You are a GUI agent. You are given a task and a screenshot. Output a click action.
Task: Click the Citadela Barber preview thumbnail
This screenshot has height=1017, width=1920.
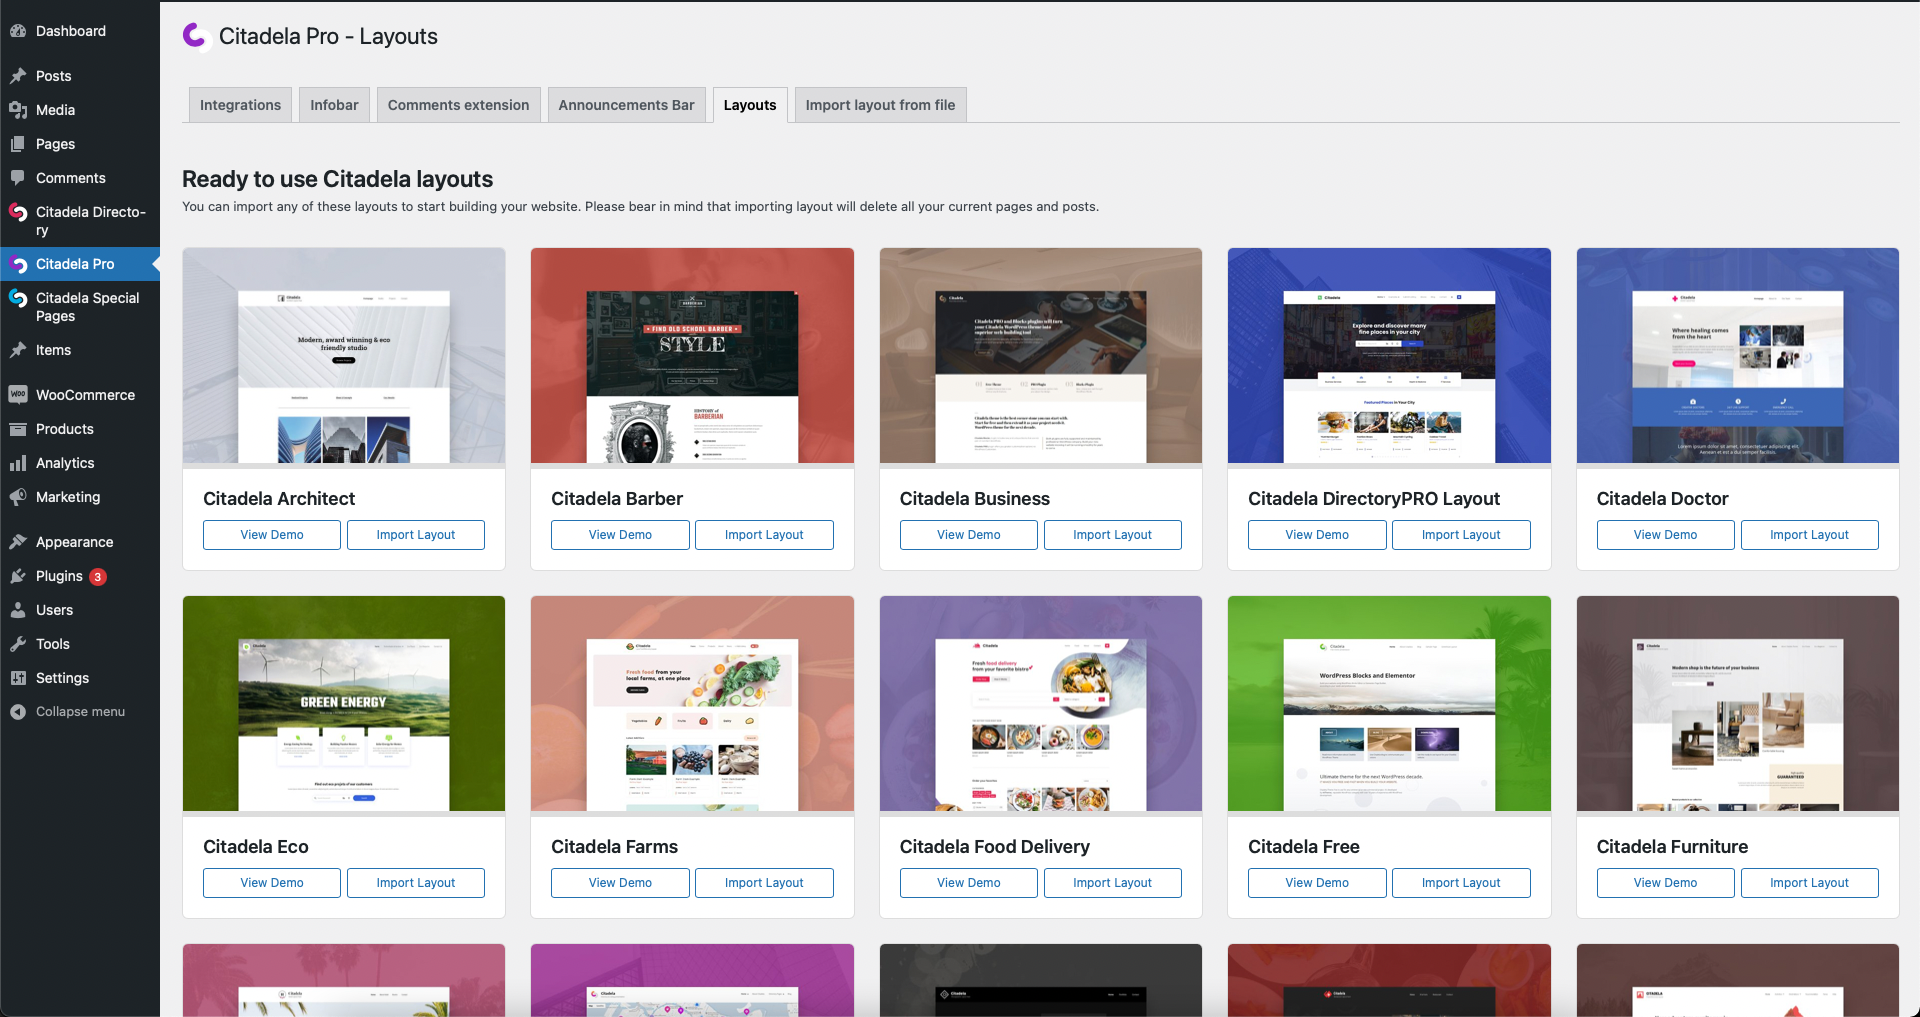coord(692,356)
